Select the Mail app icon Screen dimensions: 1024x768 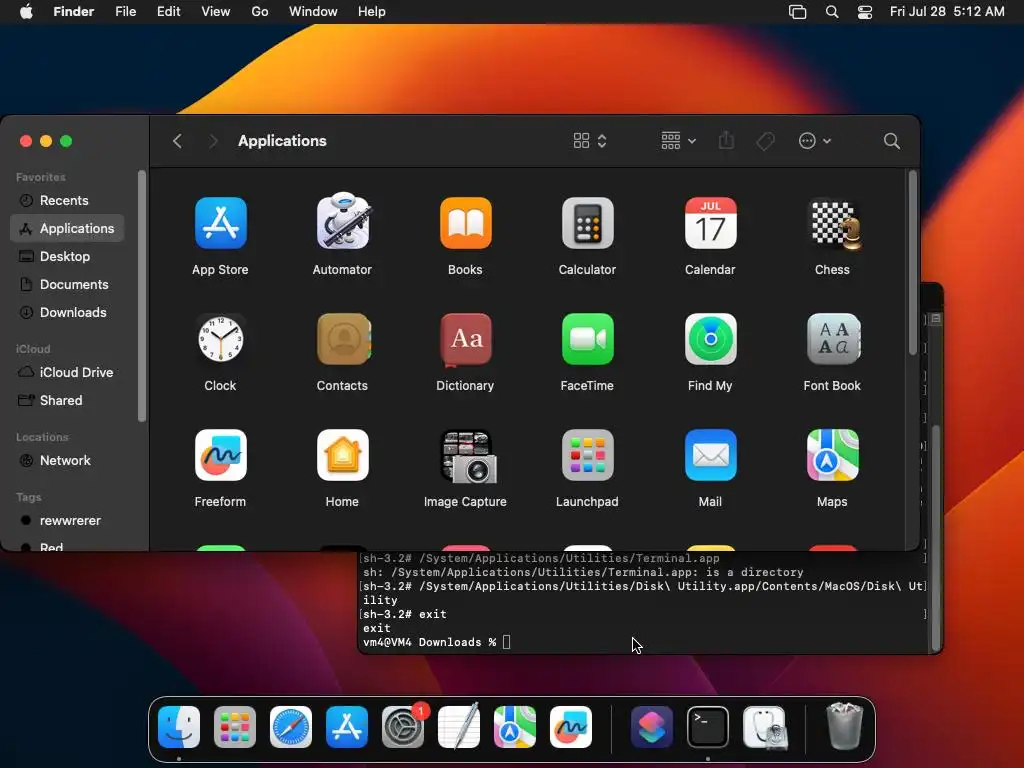tap(711, 455)
